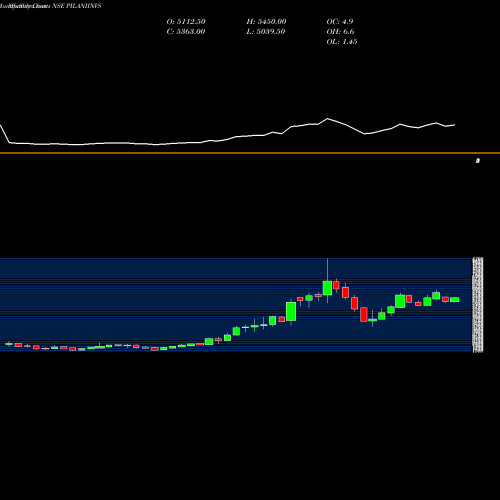The width and height of the screenshot is (500, 500).
Task: Click the green candle with the tallest upper wick
Action: pos(327,288)
